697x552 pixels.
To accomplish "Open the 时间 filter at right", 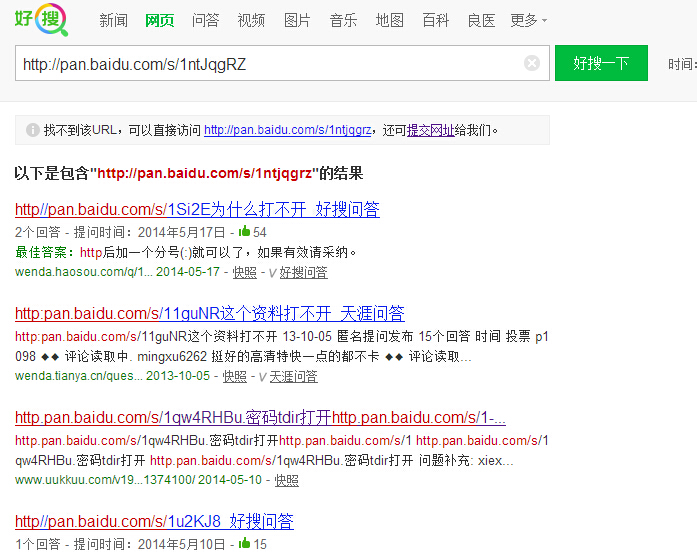I will click(x=682, y=64).
